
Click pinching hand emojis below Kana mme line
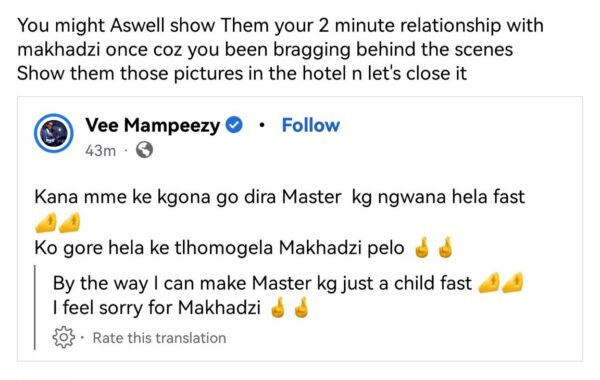point(57,223)
